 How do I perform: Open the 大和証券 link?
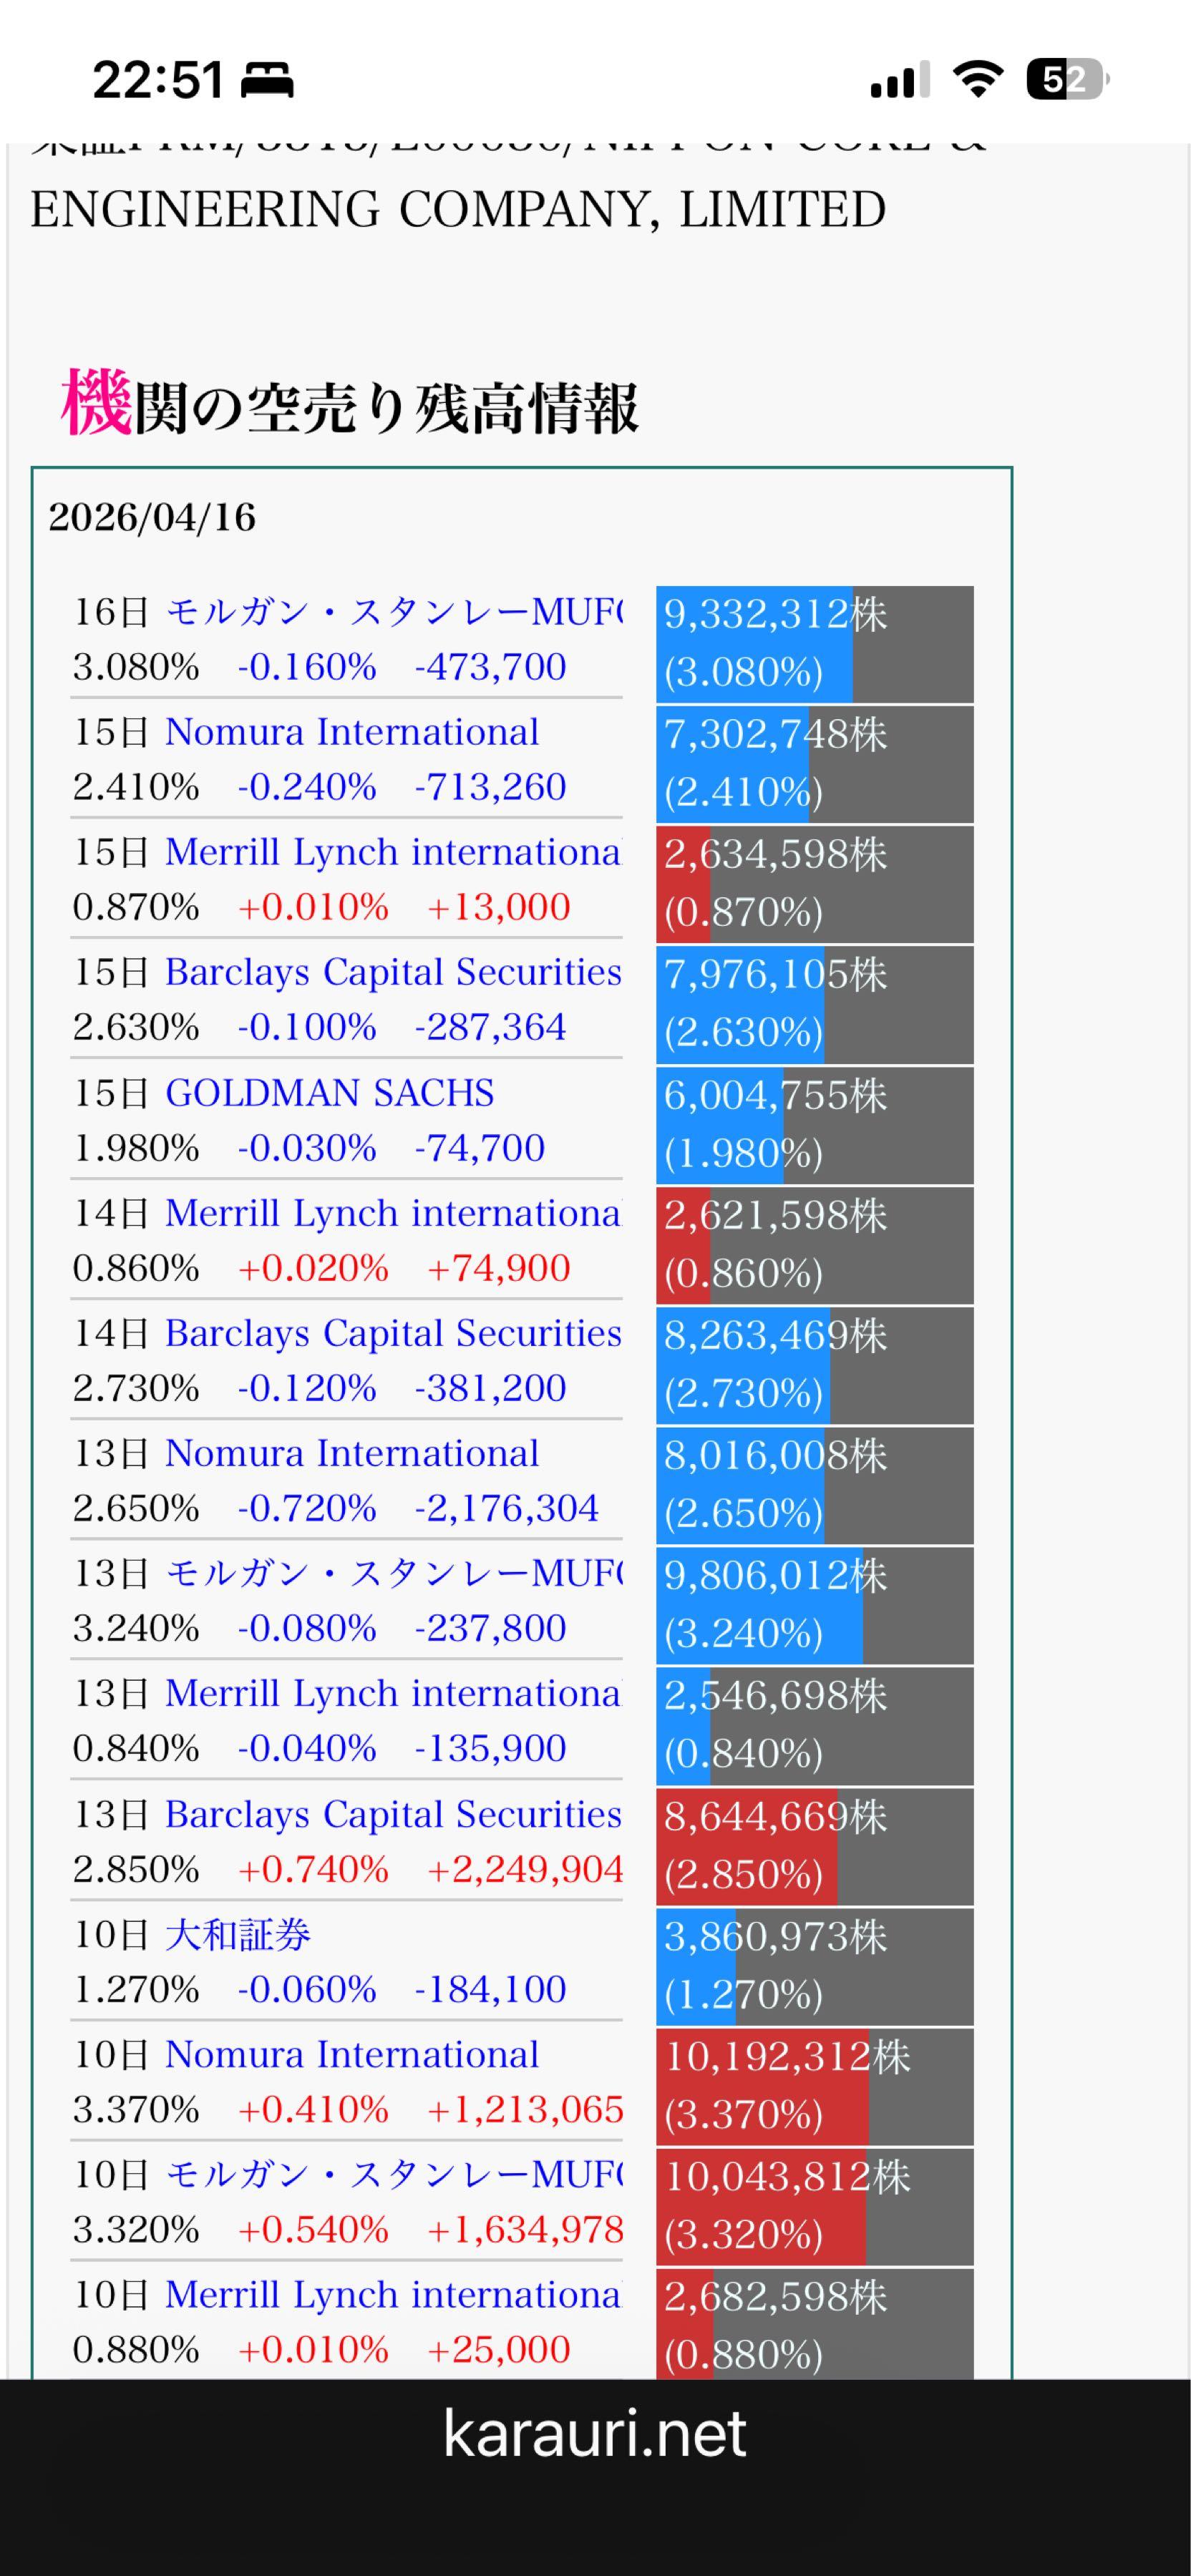(238, 1935)
